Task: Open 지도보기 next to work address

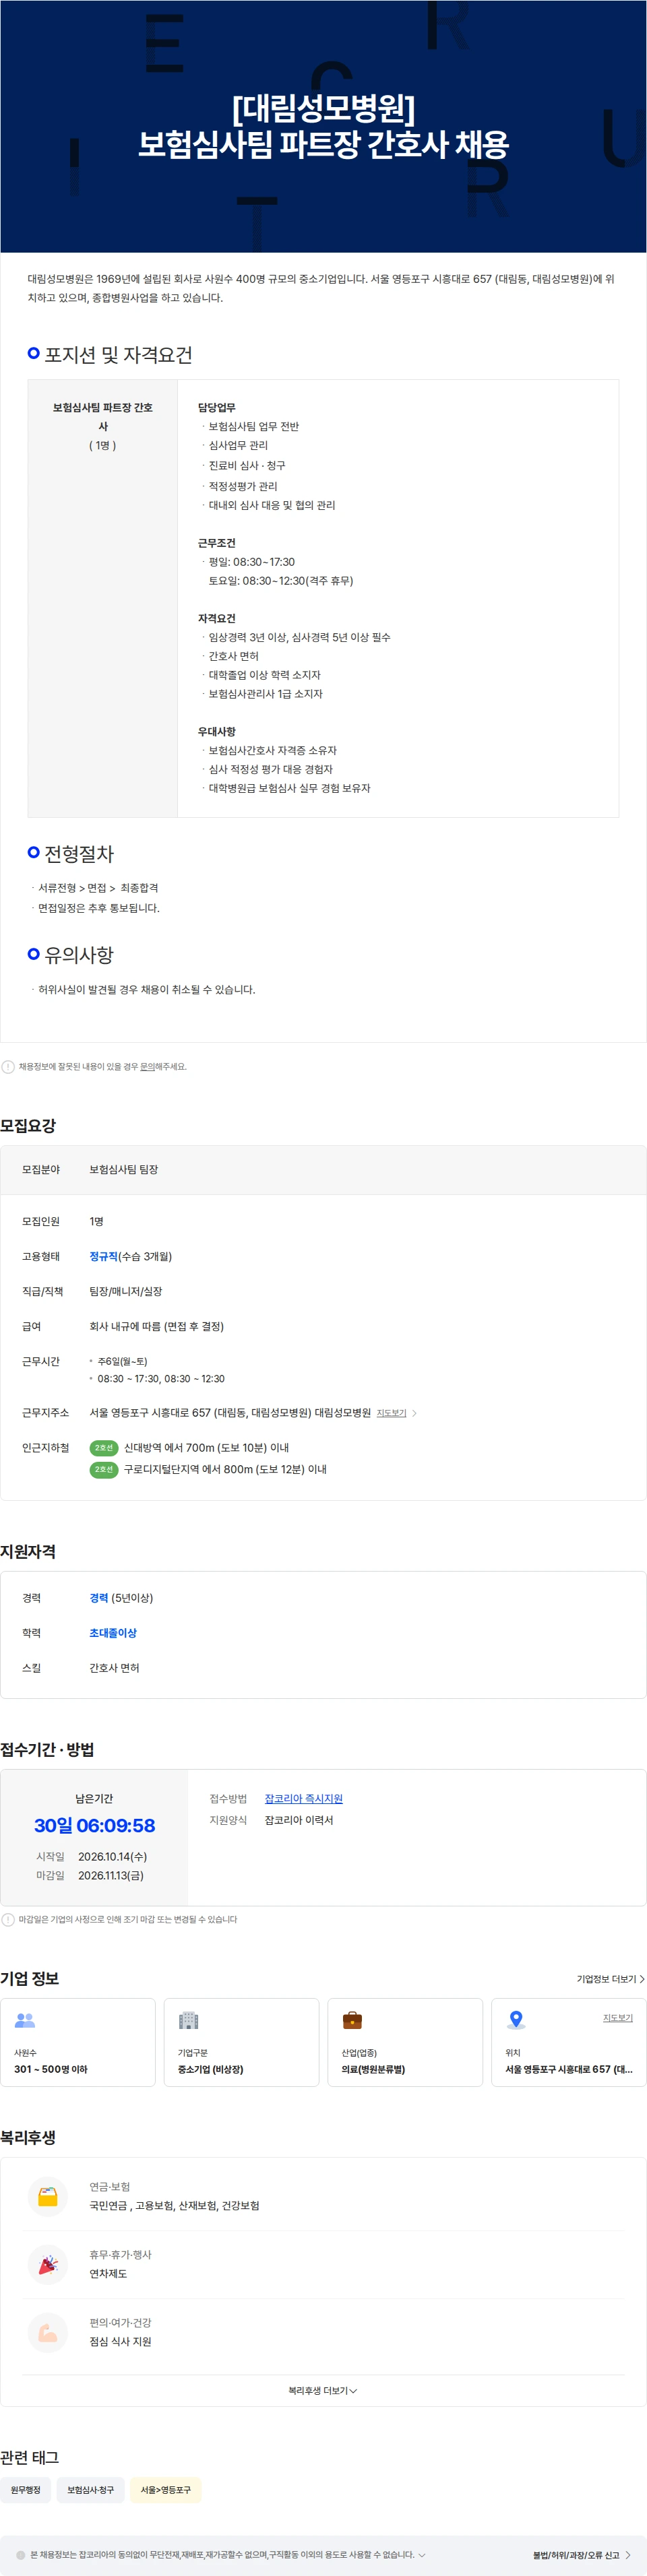Action: pos(391,1413)
